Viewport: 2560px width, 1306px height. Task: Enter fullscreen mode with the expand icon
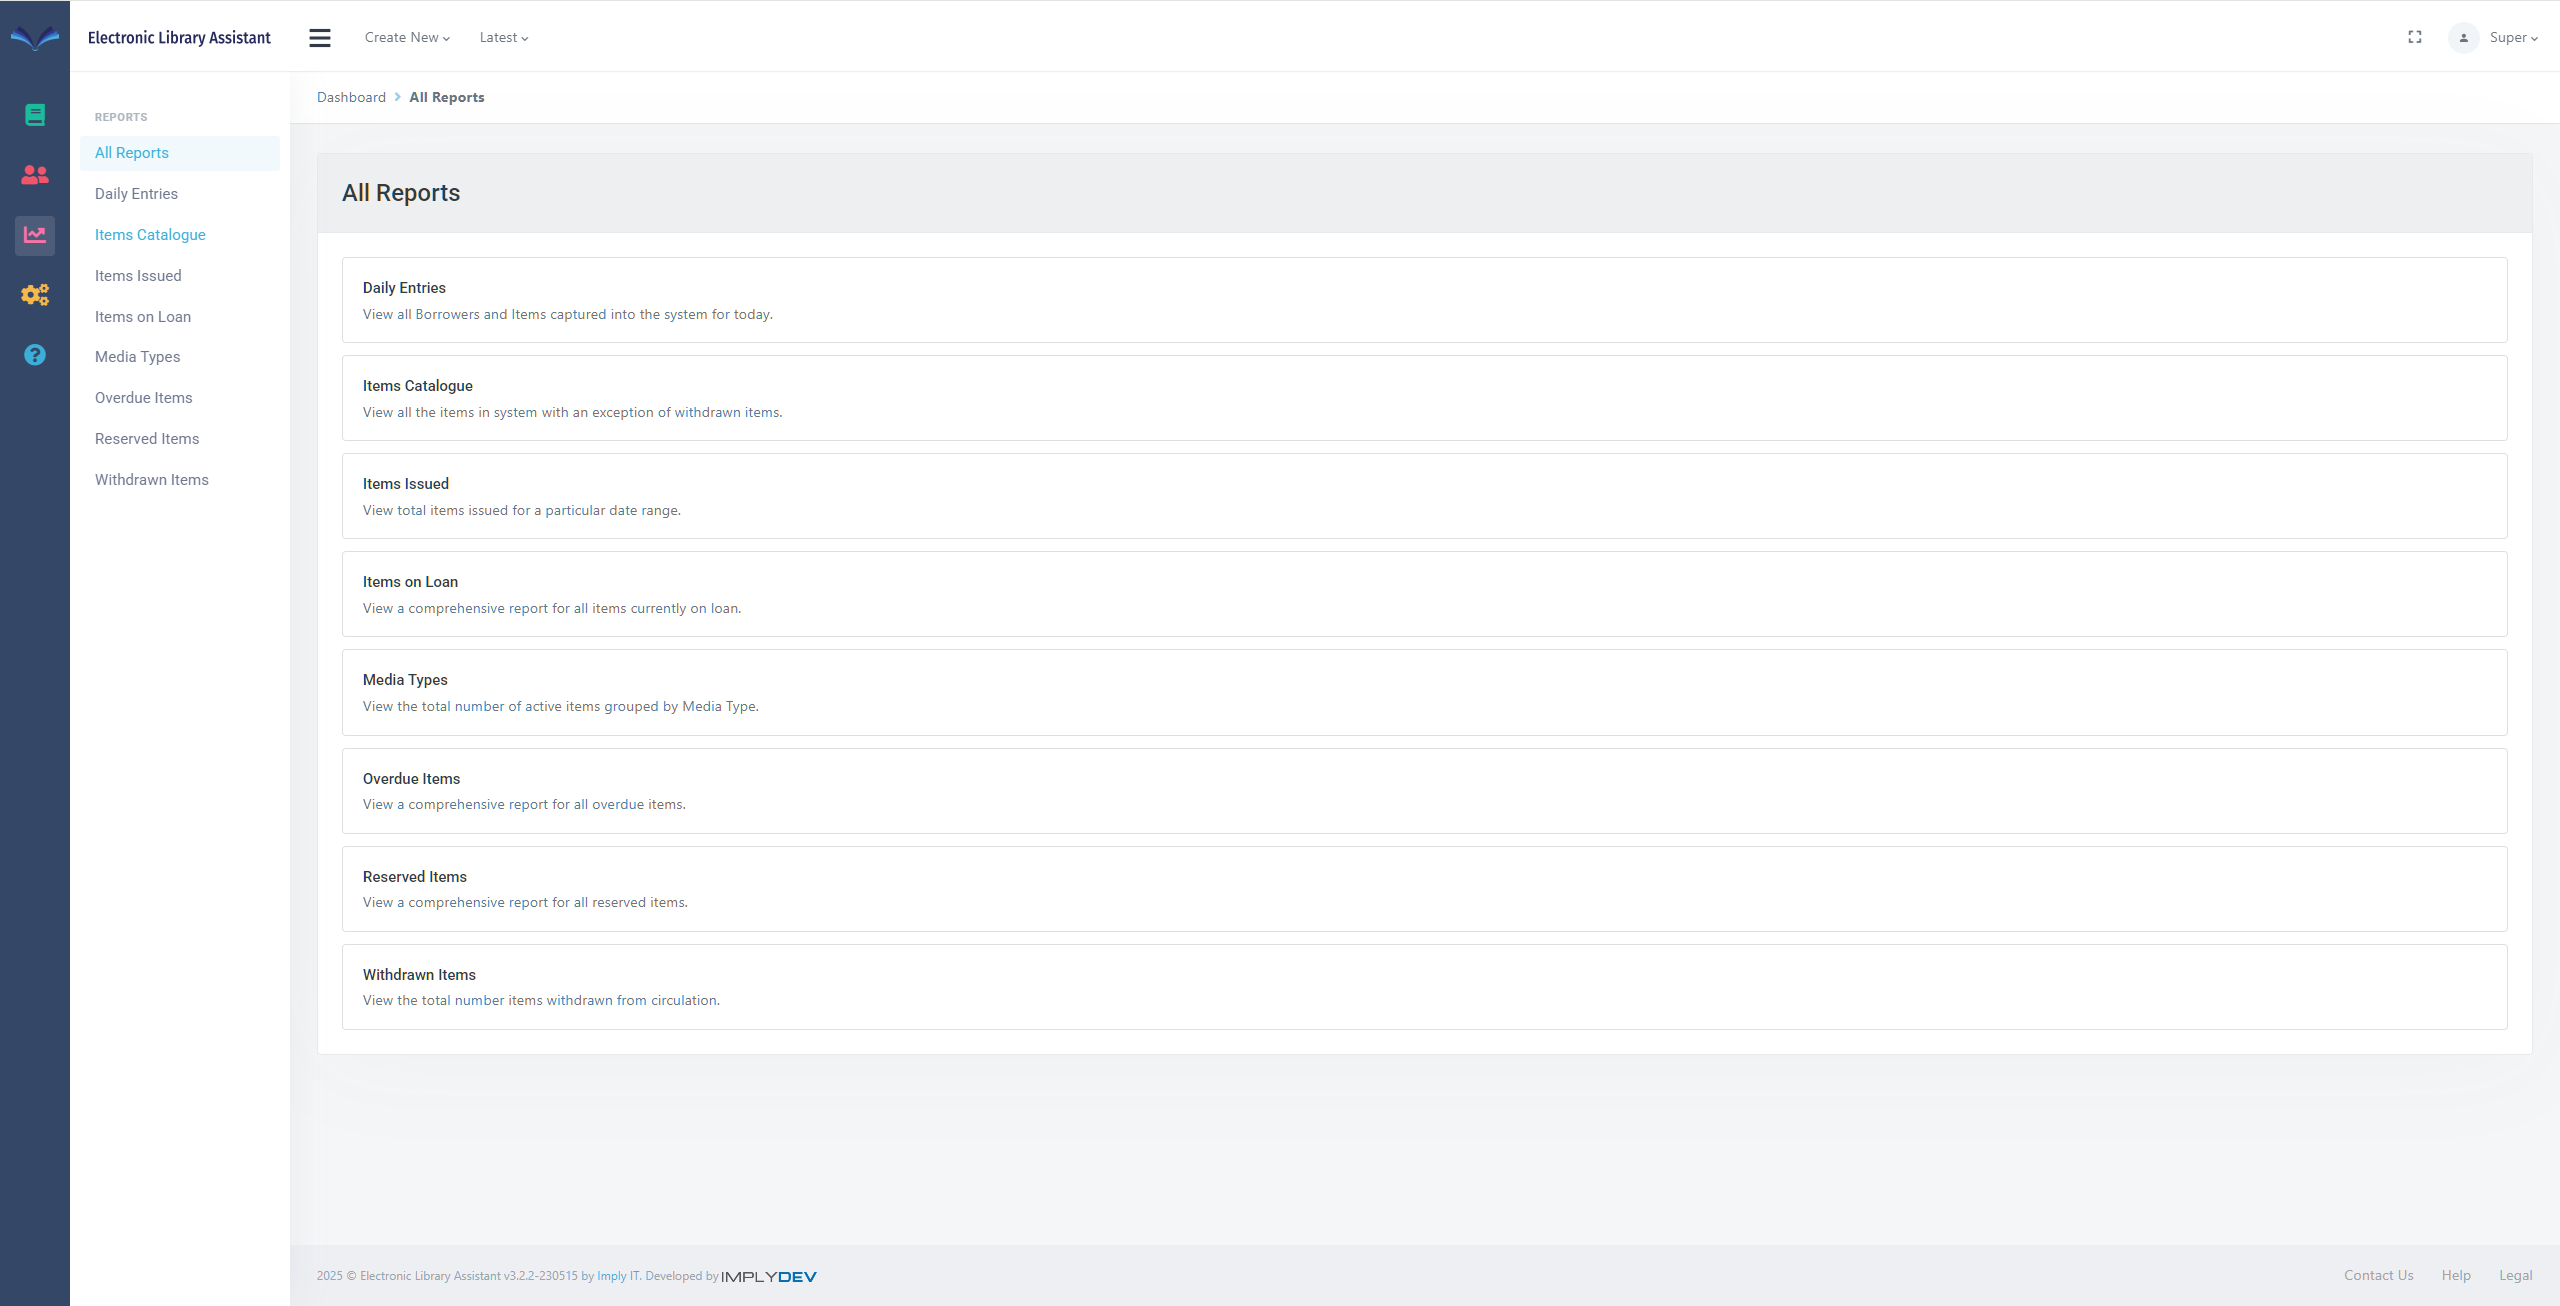2415,37
